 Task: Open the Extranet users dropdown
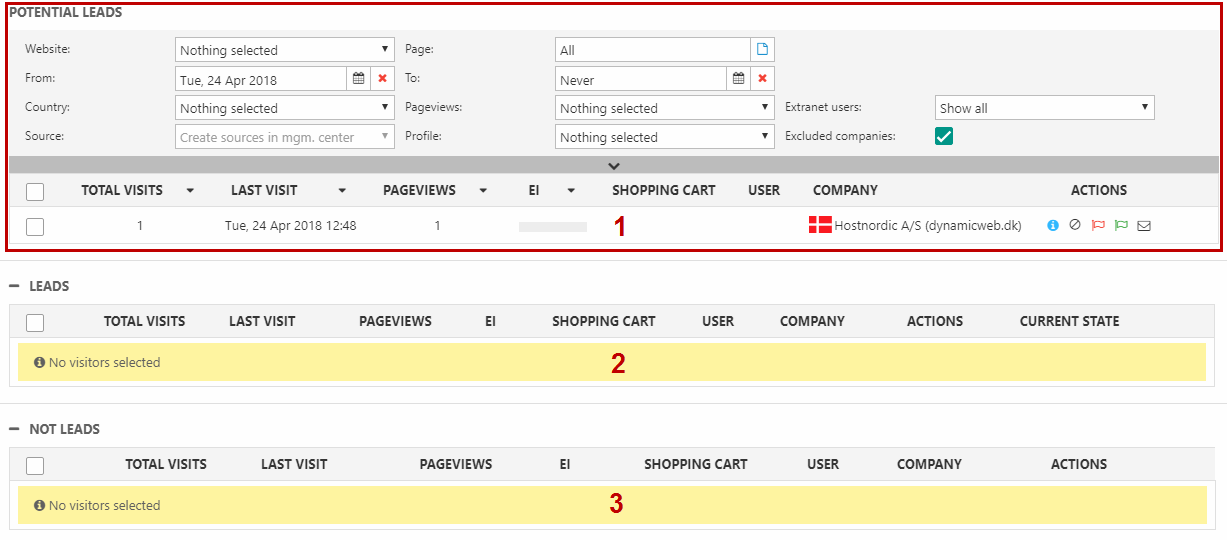pyautogui.click(x=1045, y=108)
